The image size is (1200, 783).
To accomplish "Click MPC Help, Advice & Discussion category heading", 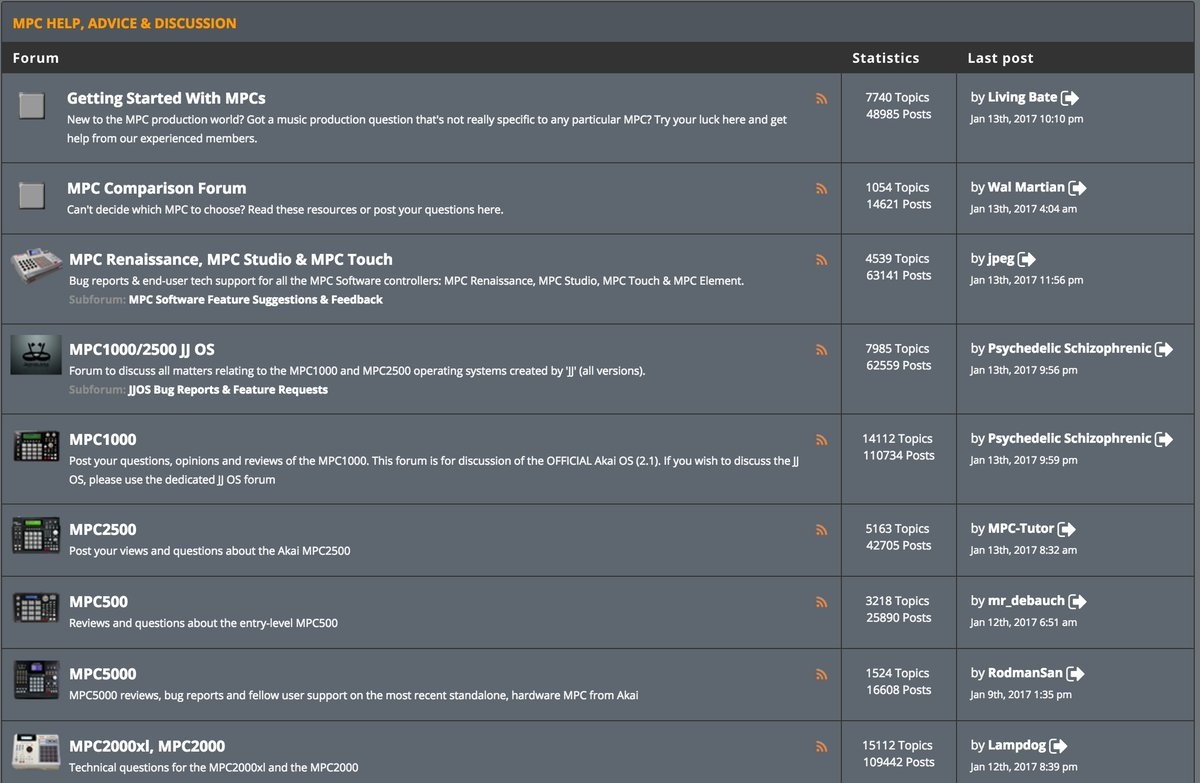I will coord(125,22).
